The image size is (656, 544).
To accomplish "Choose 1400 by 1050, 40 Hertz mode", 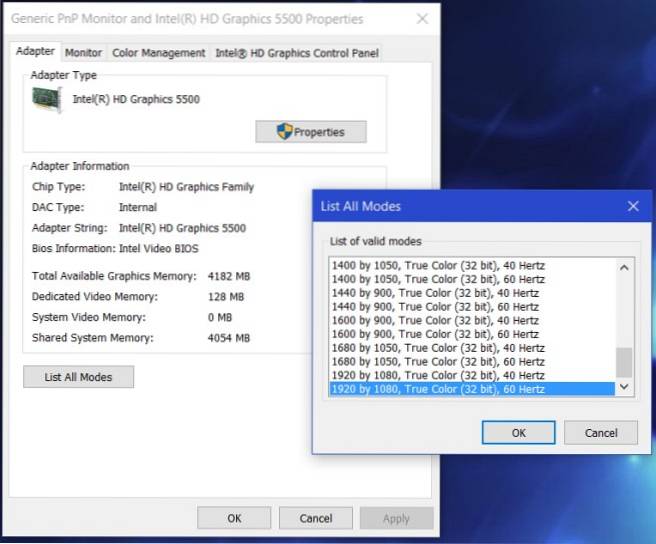I will [x=438, y=265].
